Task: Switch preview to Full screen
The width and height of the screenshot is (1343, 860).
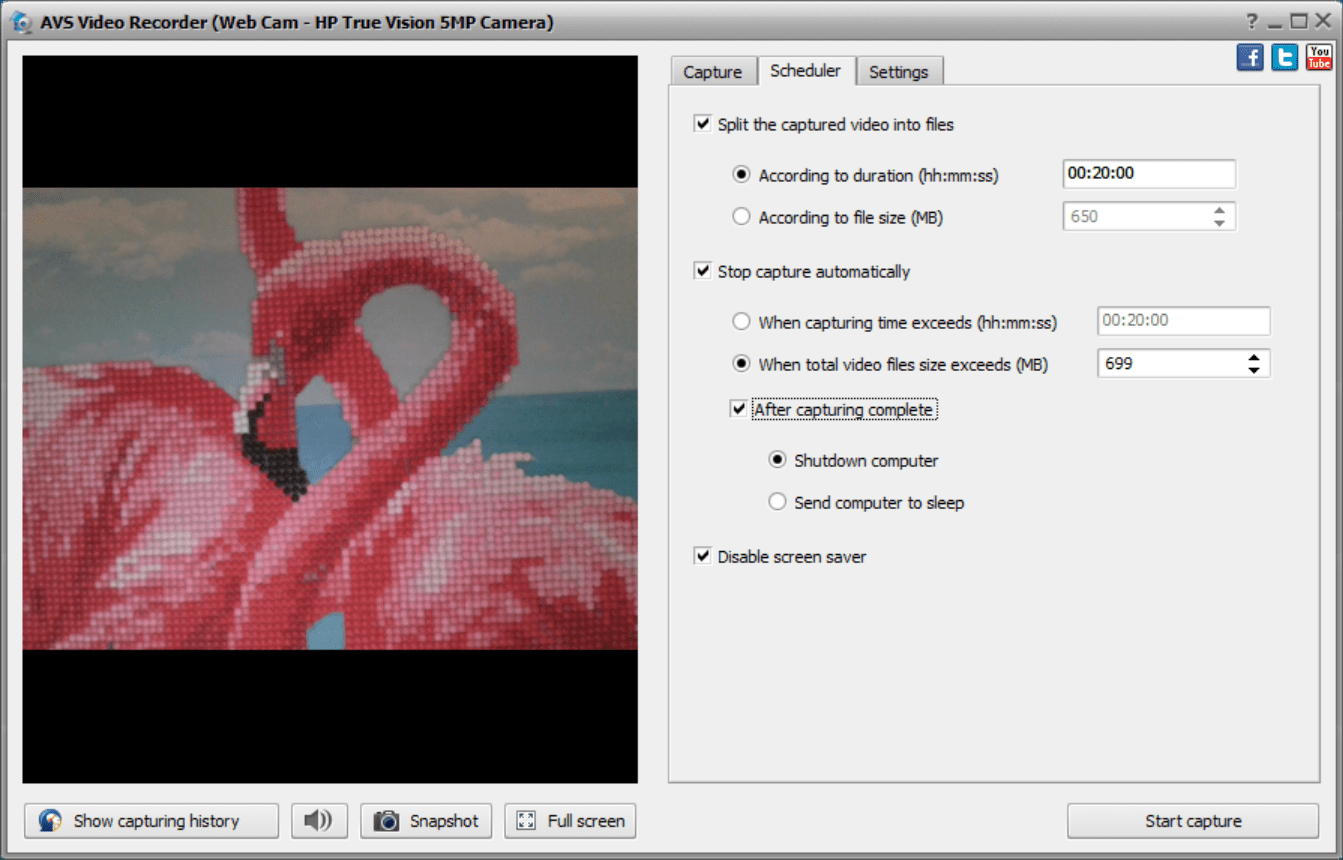Action: [570, 821]
